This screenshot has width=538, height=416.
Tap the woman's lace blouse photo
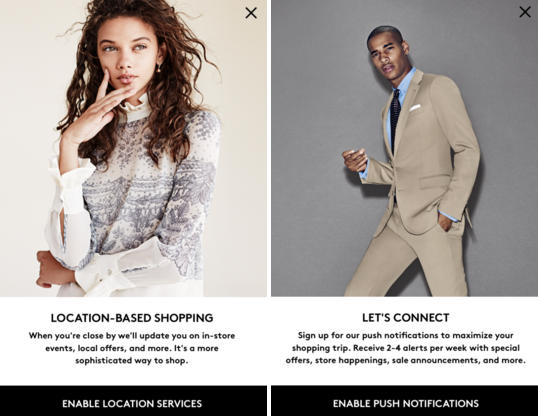click(x=133, y=148)
